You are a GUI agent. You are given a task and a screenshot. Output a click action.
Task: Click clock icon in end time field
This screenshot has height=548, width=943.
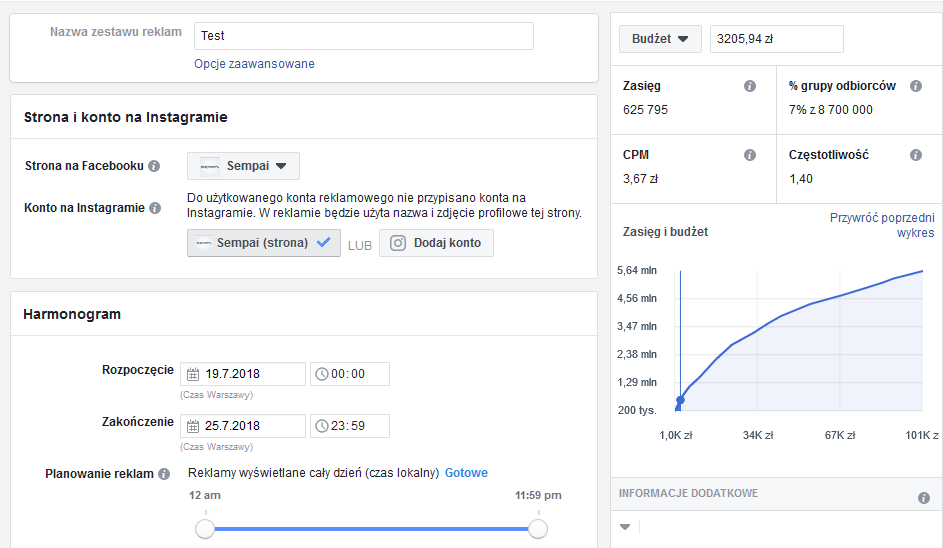click(322, 426)
